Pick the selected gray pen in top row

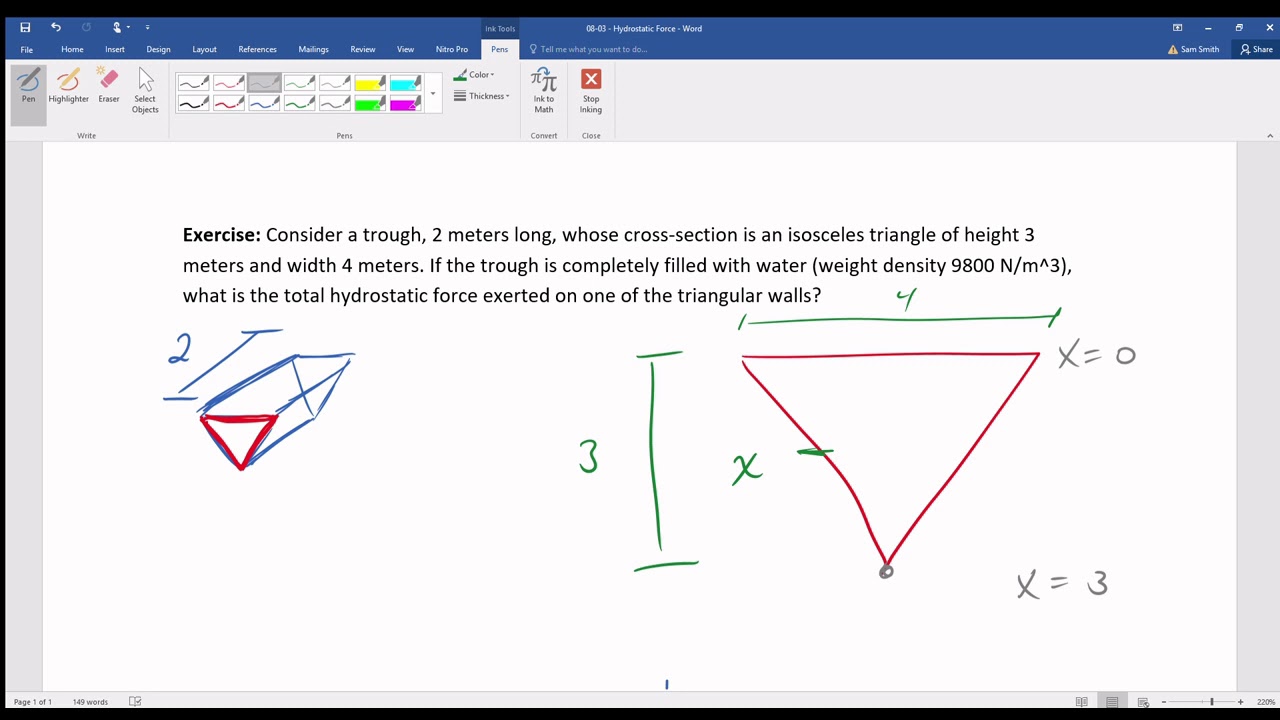tap(264, 84)
